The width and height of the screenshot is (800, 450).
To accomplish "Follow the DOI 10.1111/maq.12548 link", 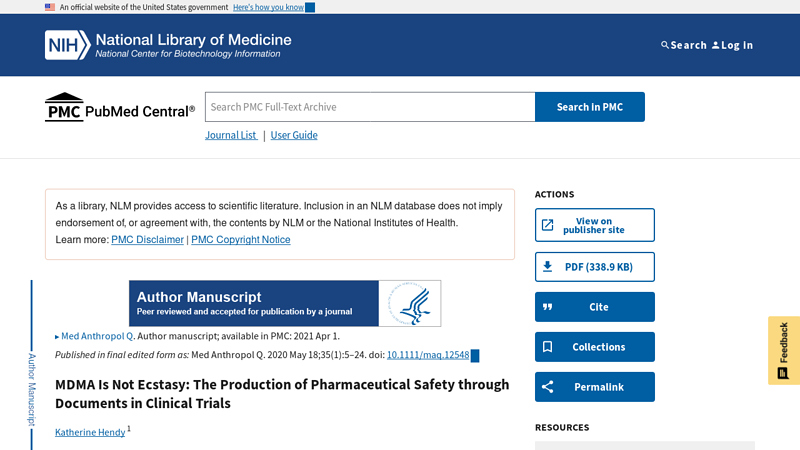I will click(428, 355).
